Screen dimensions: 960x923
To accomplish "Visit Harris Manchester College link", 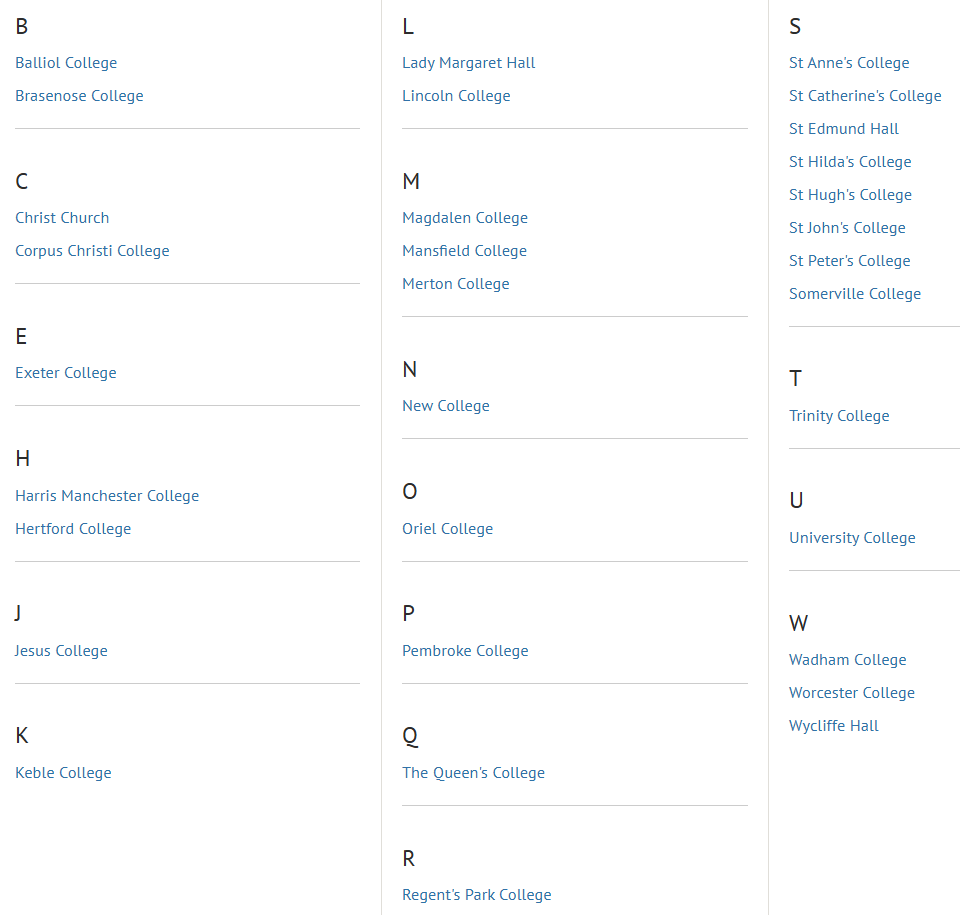I will point(107,496).
